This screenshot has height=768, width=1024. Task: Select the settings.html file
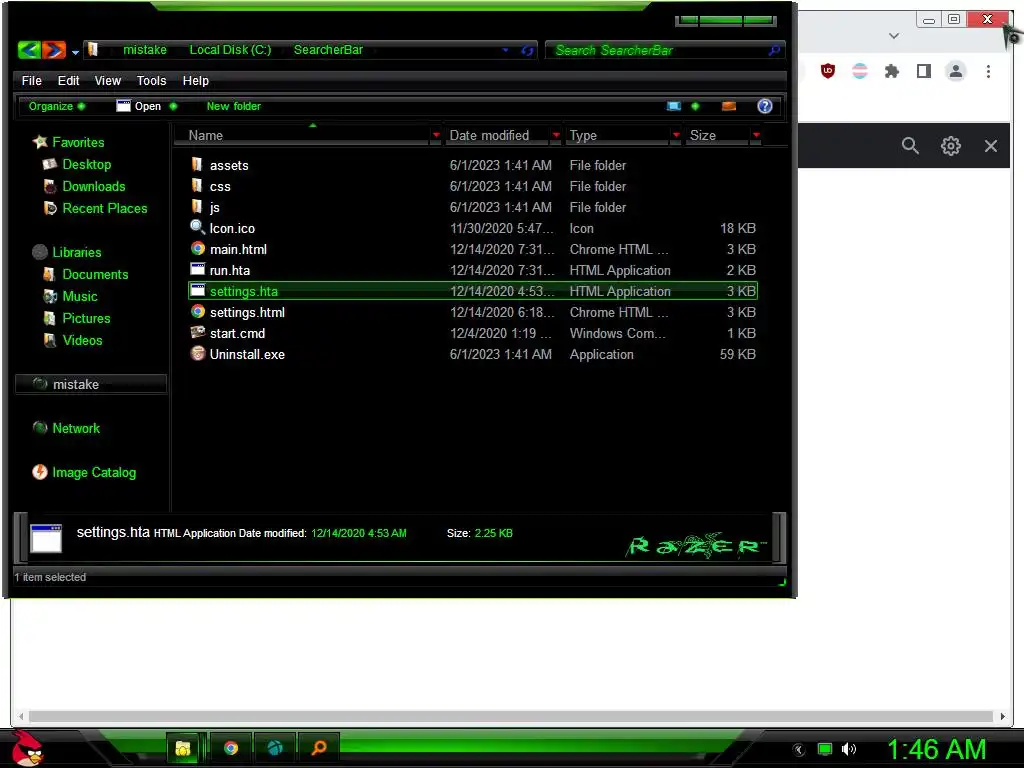click(x=473, y=312)
